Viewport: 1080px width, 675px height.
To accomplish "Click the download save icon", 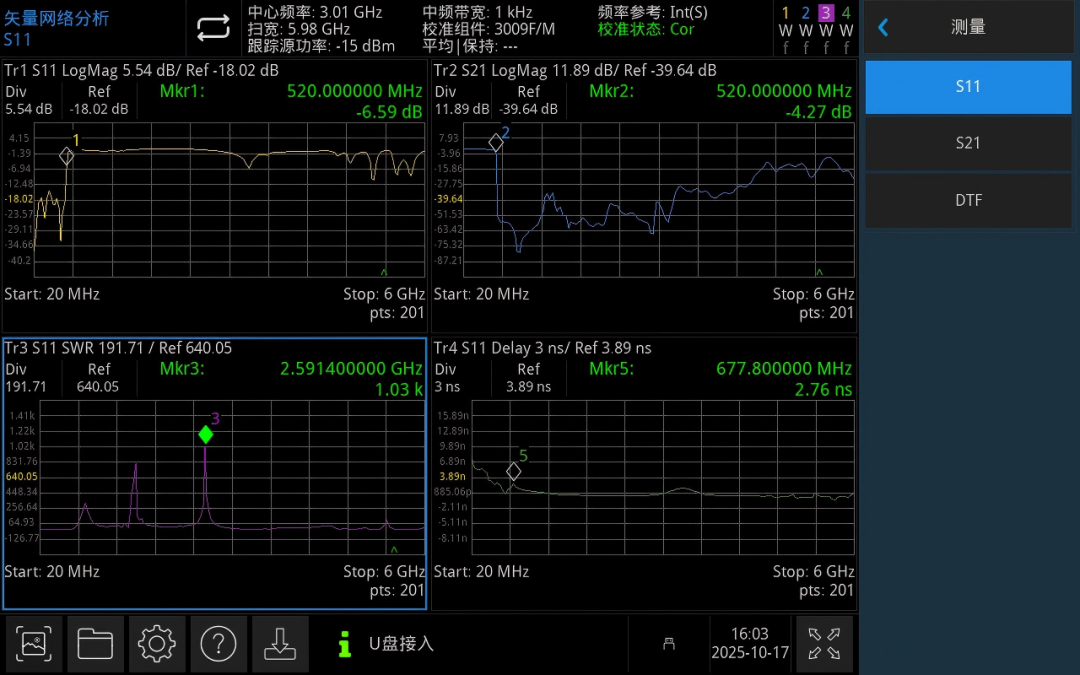I will [x=280, y=643].
